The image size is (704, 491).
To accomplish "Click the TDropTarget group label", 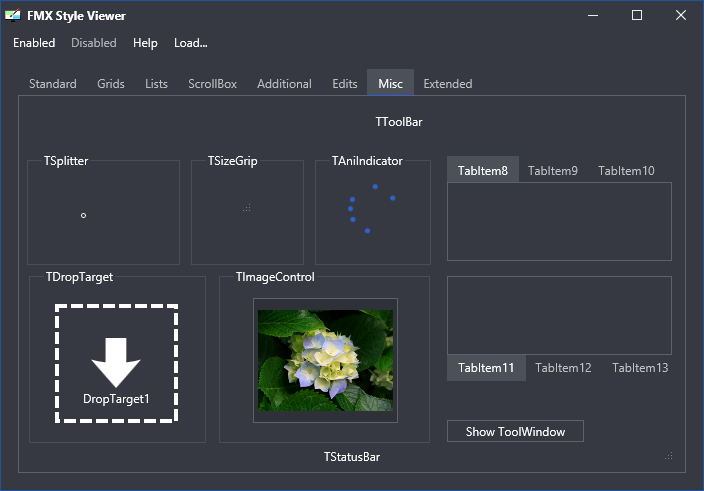I will coord(79,277).
